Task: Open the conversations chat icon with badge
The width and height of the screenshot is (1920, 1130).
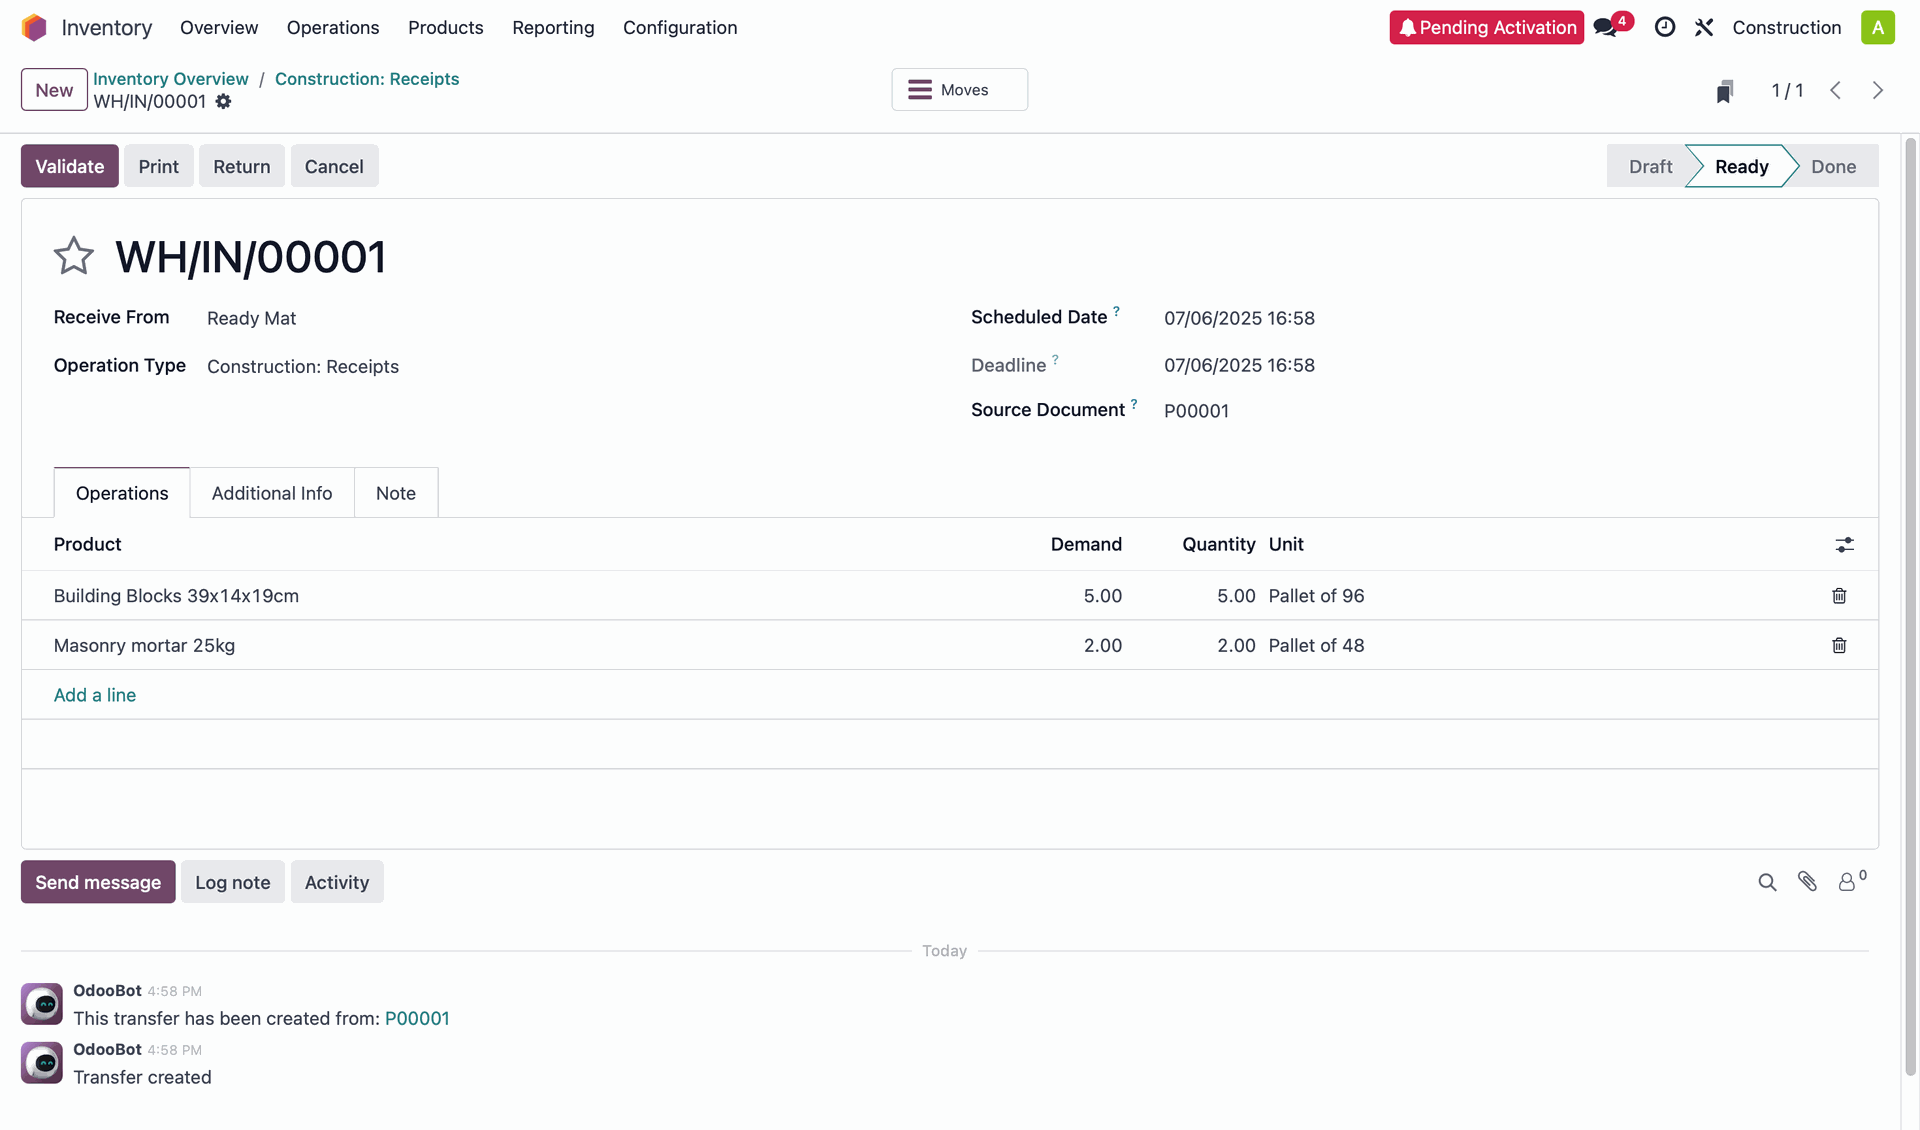Action: [x=1606, y=28]
